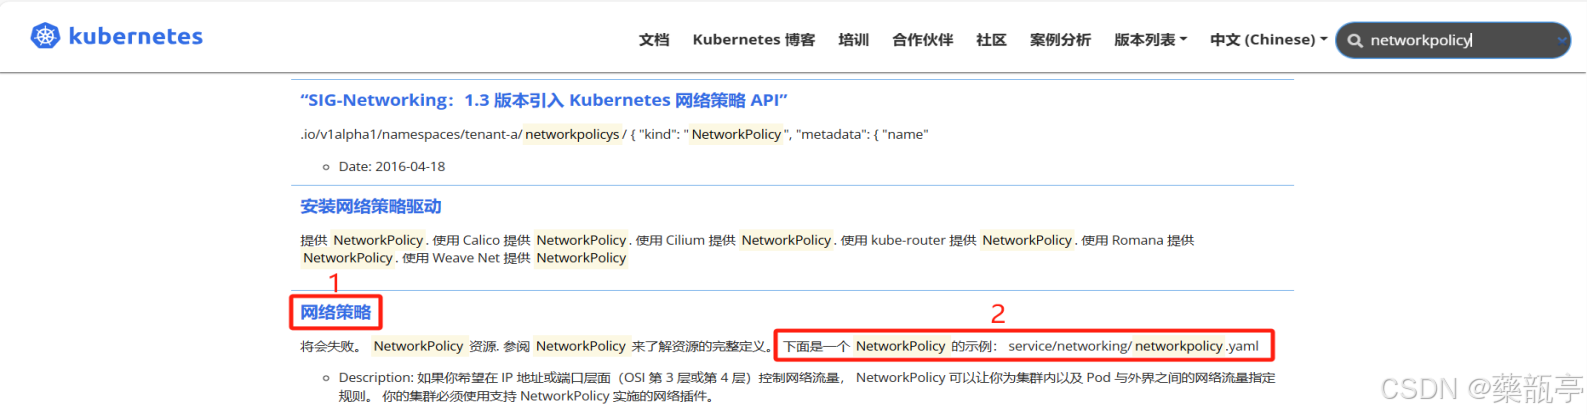
Task: Click the 下面是一个 NetworkPolicy 的示例 text
Action: 890,346
